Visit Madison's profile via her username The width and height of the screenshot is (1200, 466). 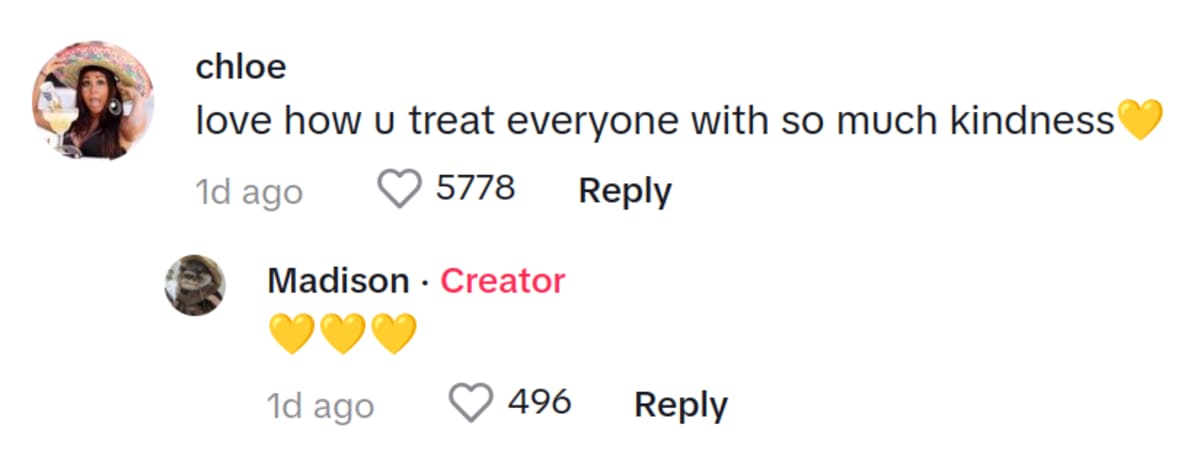pyautogui.click(x=338, y=281)
